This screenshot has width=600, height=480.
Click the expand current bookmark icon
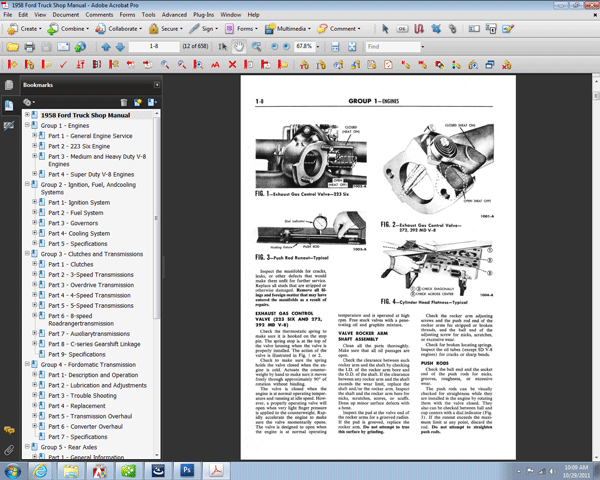pos(152,102)
